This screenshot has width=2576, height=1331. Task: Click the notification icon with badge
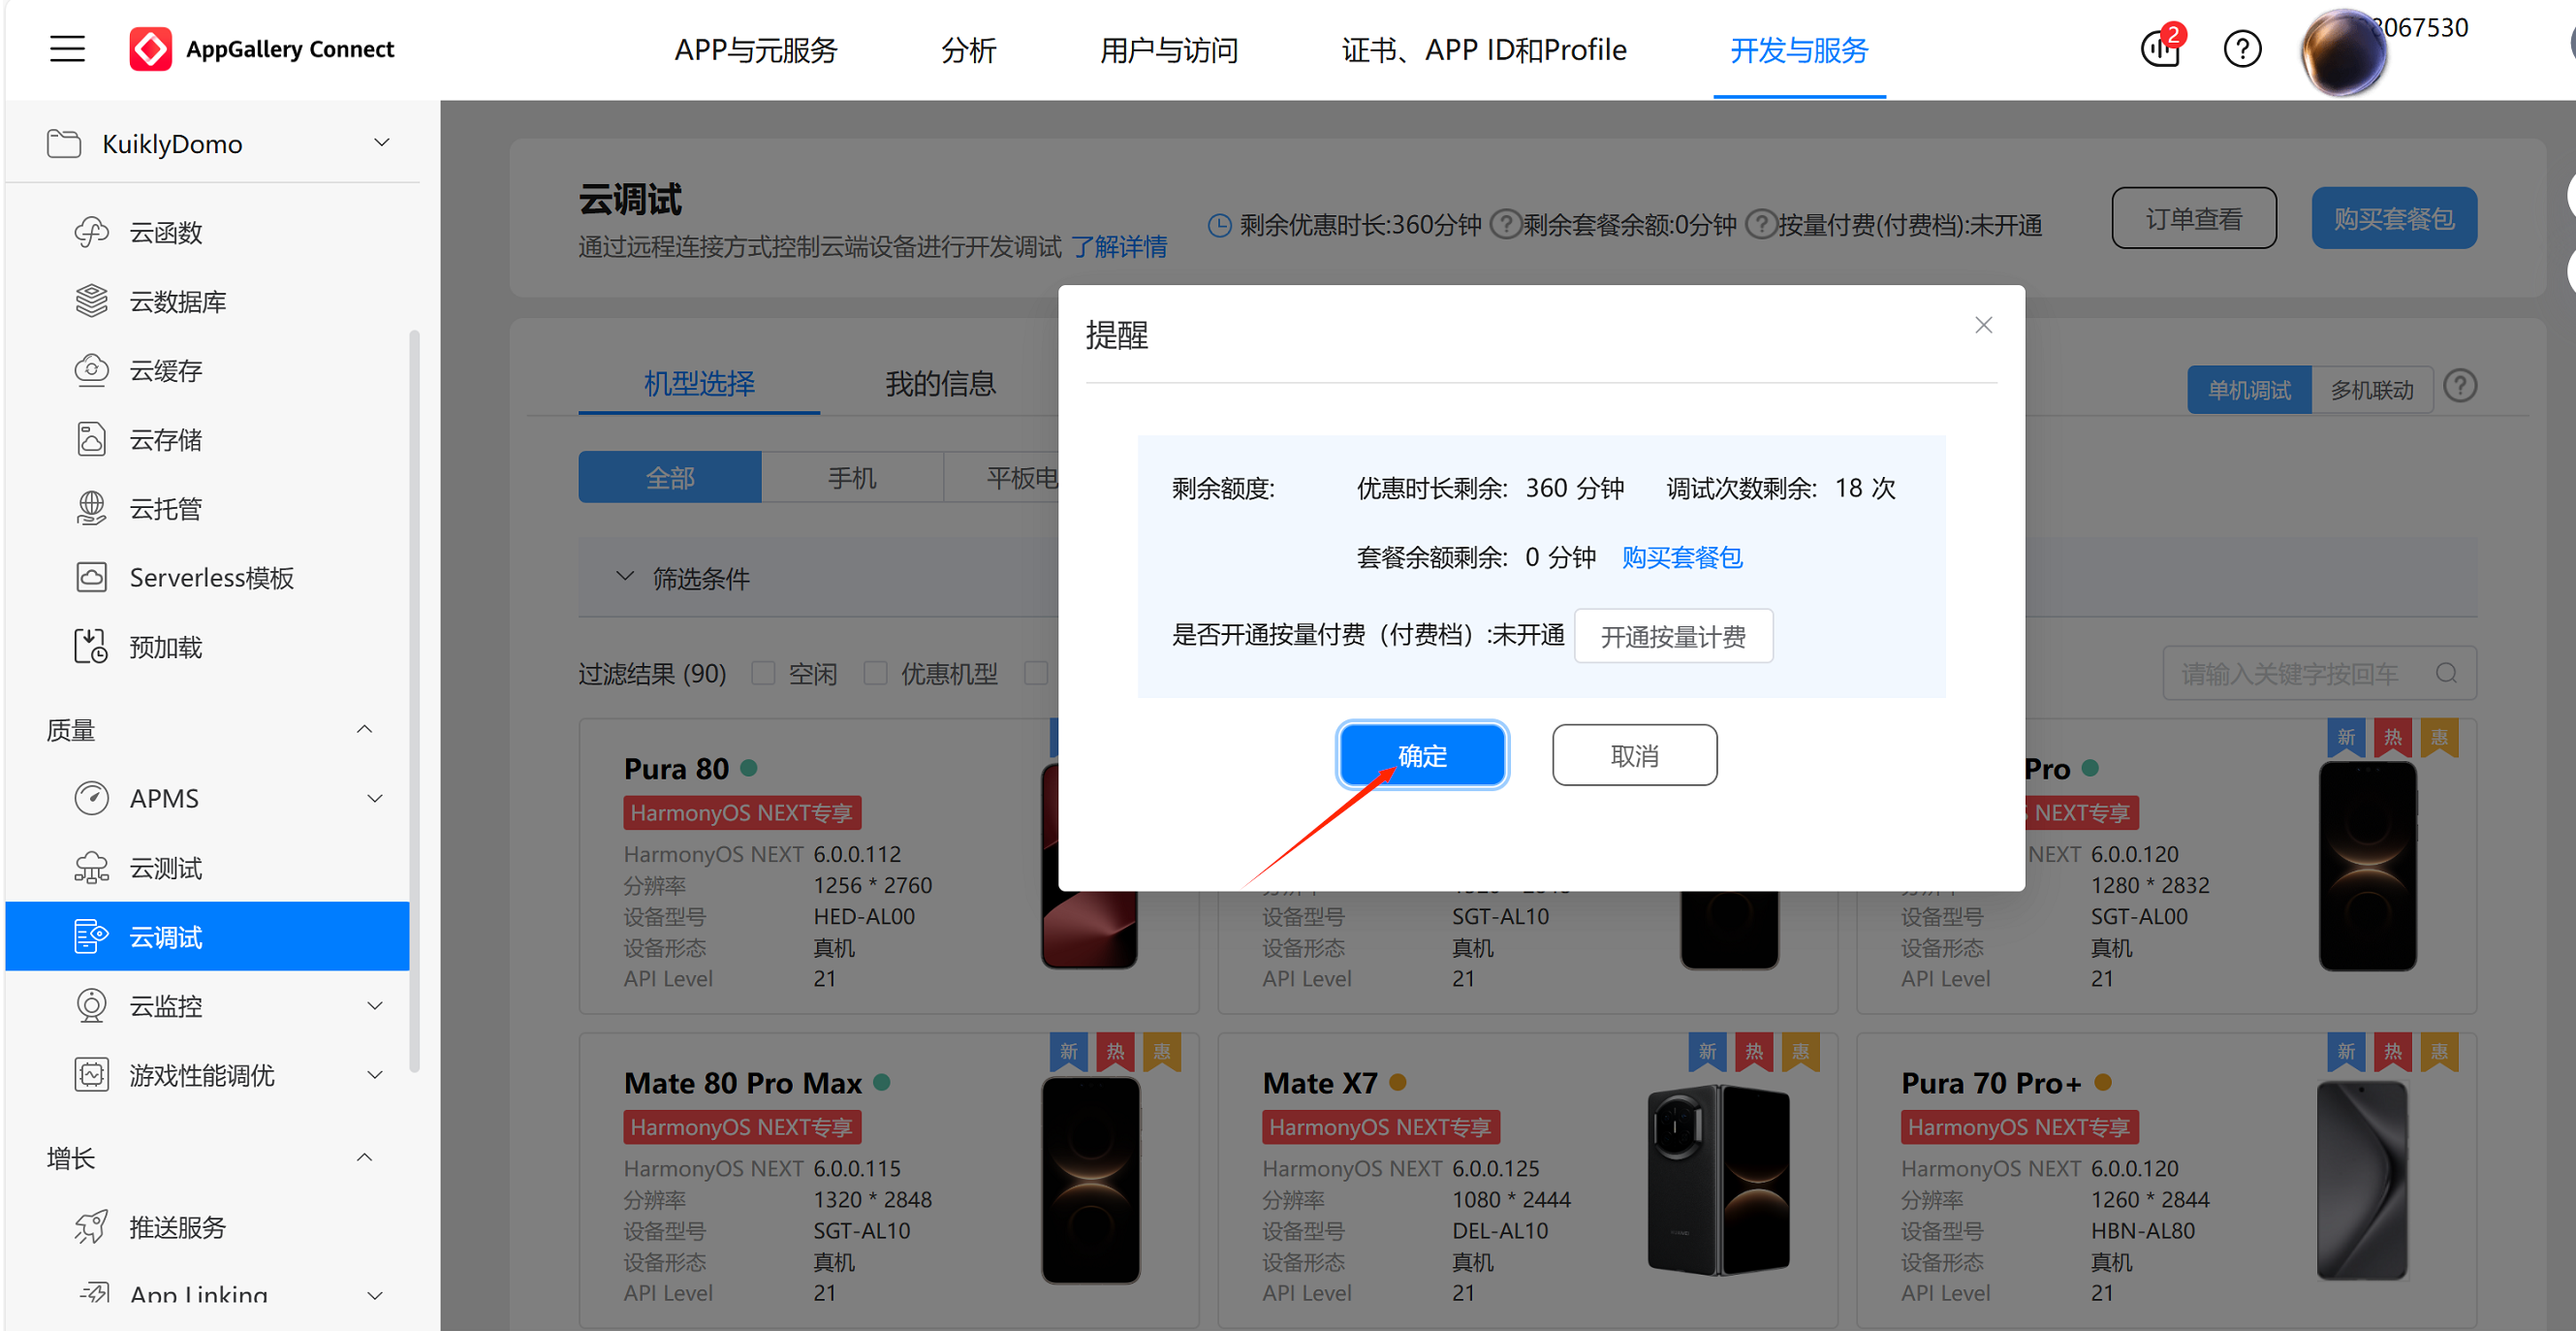(2160, 49)
